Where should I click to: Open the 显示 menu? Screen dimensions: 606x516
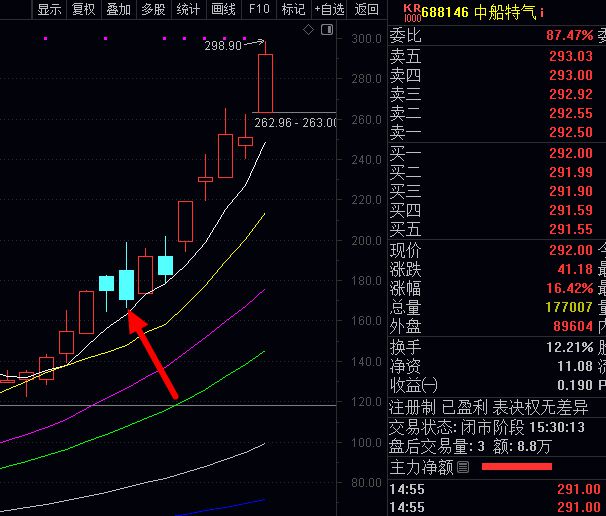tap(49, 9)
